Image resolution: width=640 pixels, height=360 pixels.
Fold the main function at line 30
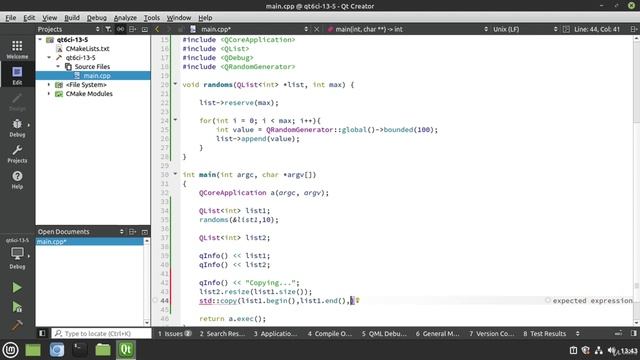[x=176, y=174]
